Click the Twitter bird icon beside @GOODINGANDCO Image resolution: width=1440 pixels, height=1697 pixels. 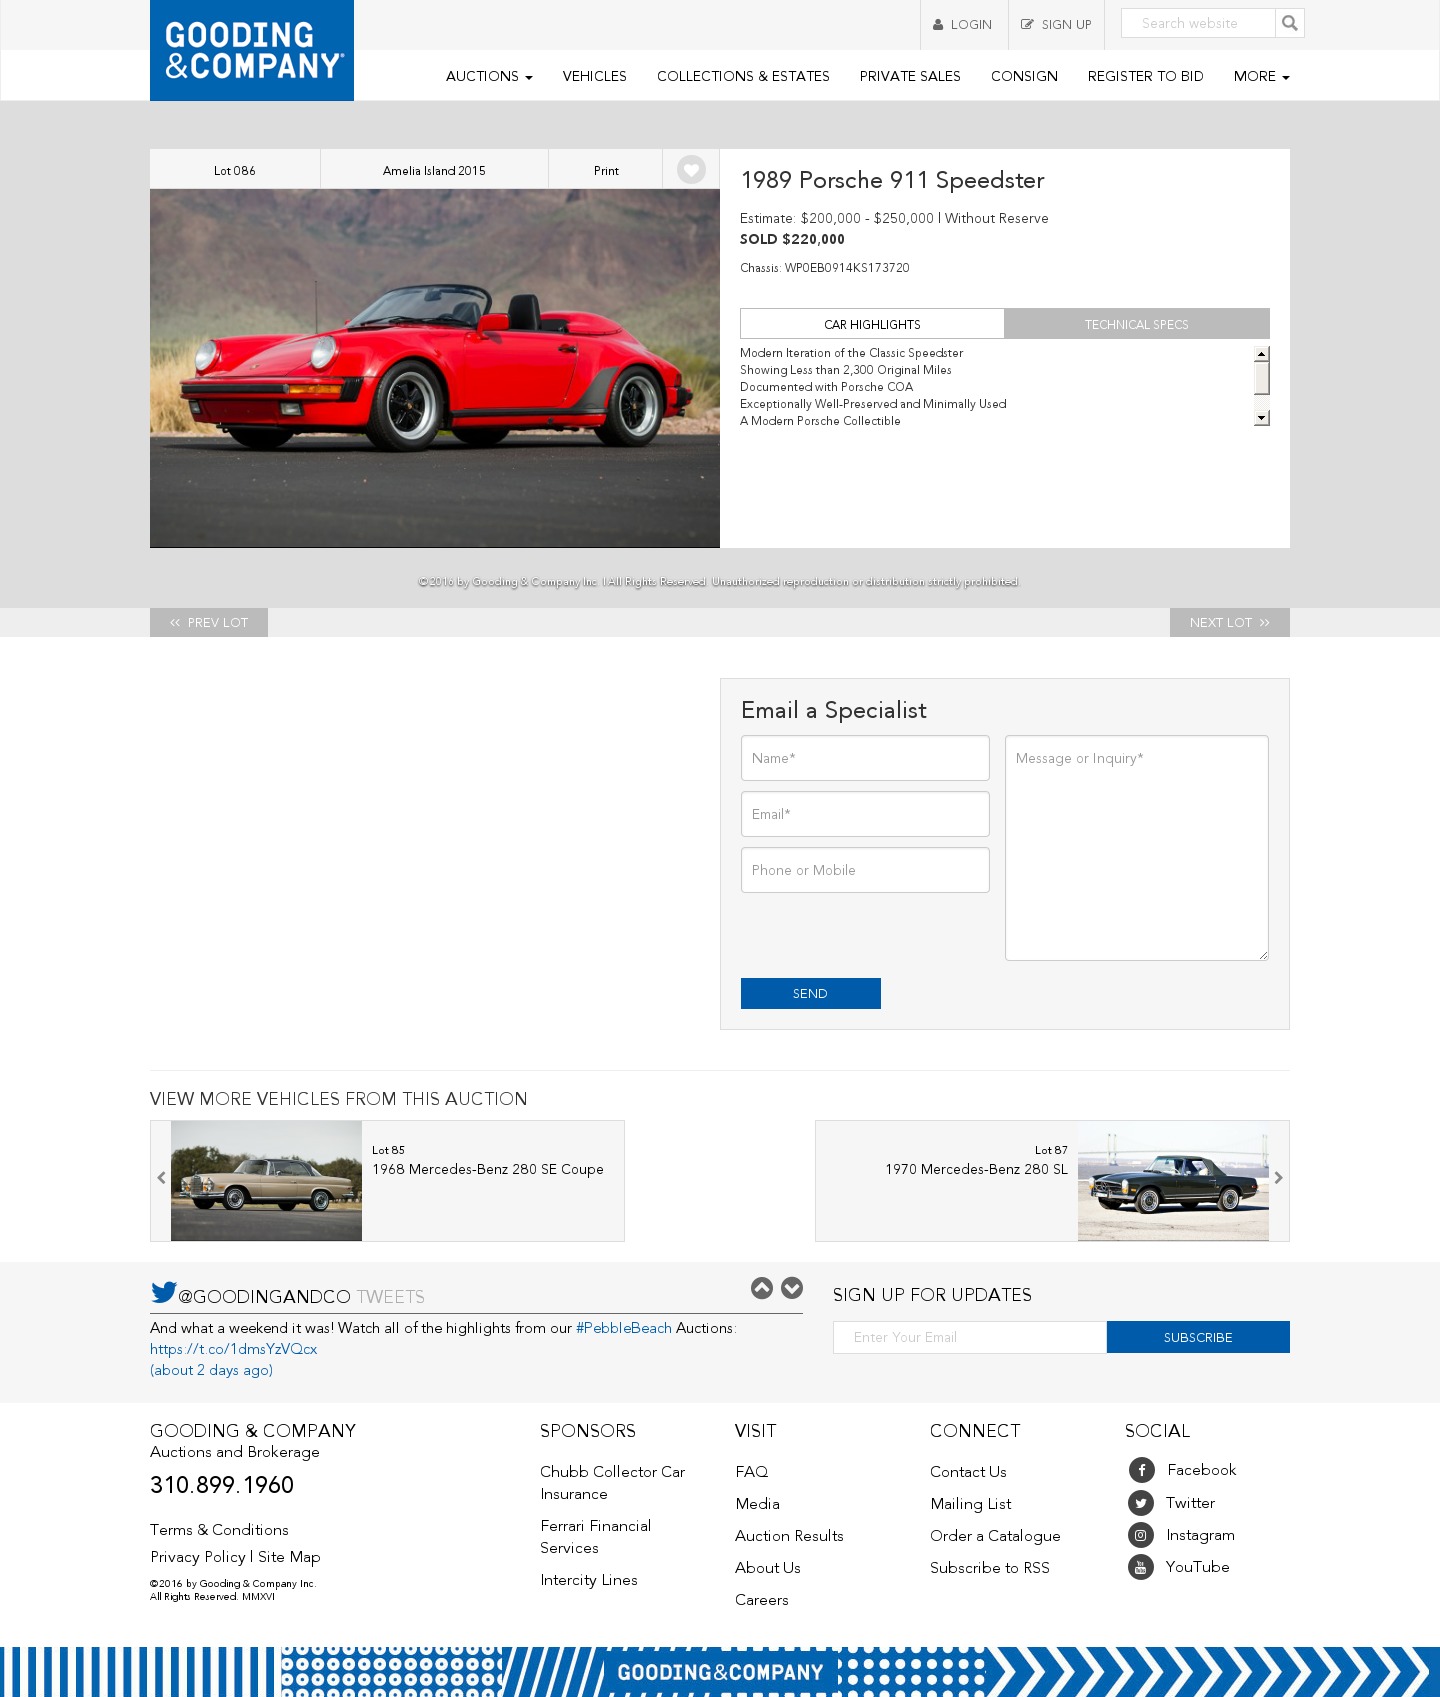163,1292
